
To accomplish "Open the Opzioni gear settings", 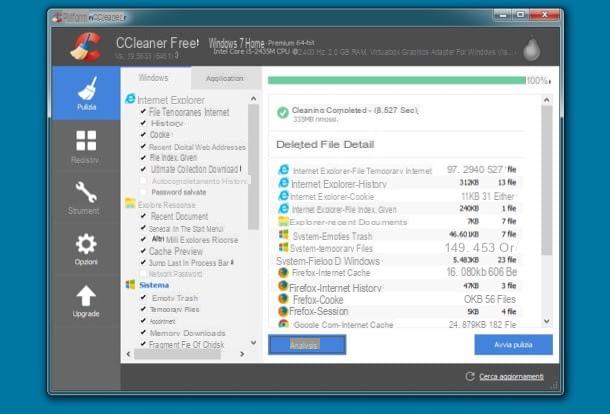I will 86,244.
